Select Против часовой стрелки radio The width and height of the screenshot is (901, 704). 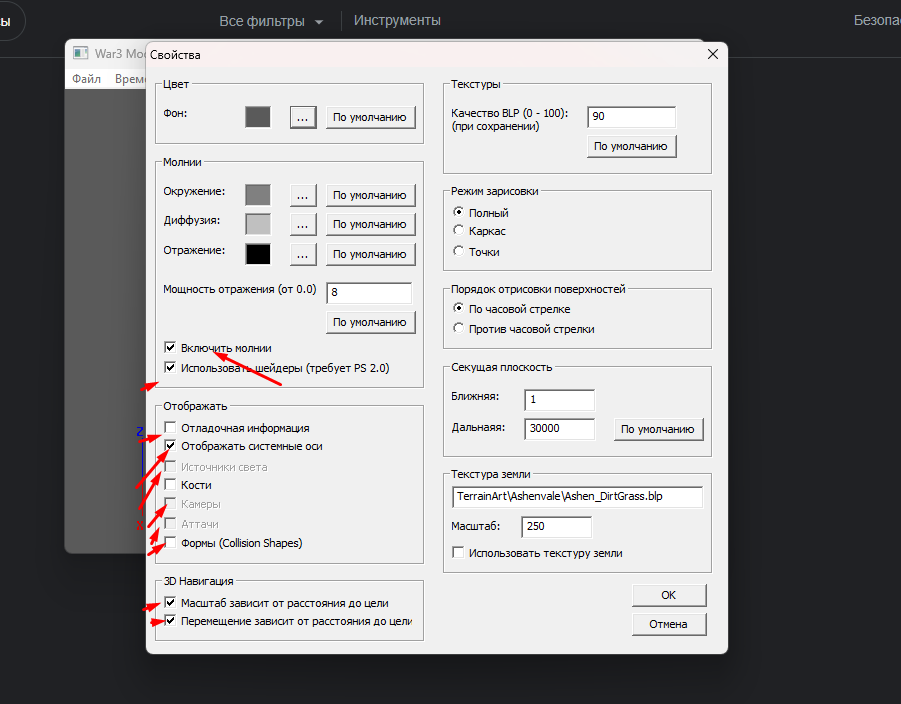tap(458, 328)
